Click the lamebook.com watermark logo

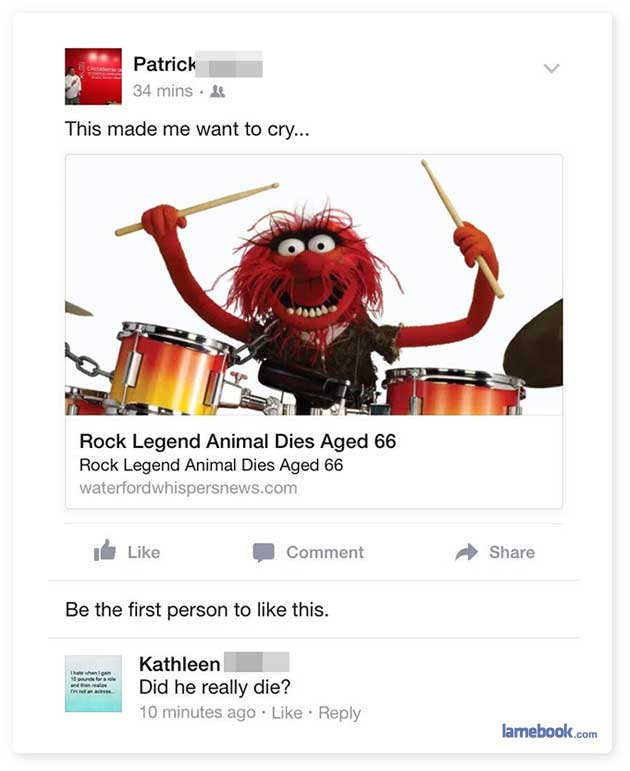(x=549, y=731)
